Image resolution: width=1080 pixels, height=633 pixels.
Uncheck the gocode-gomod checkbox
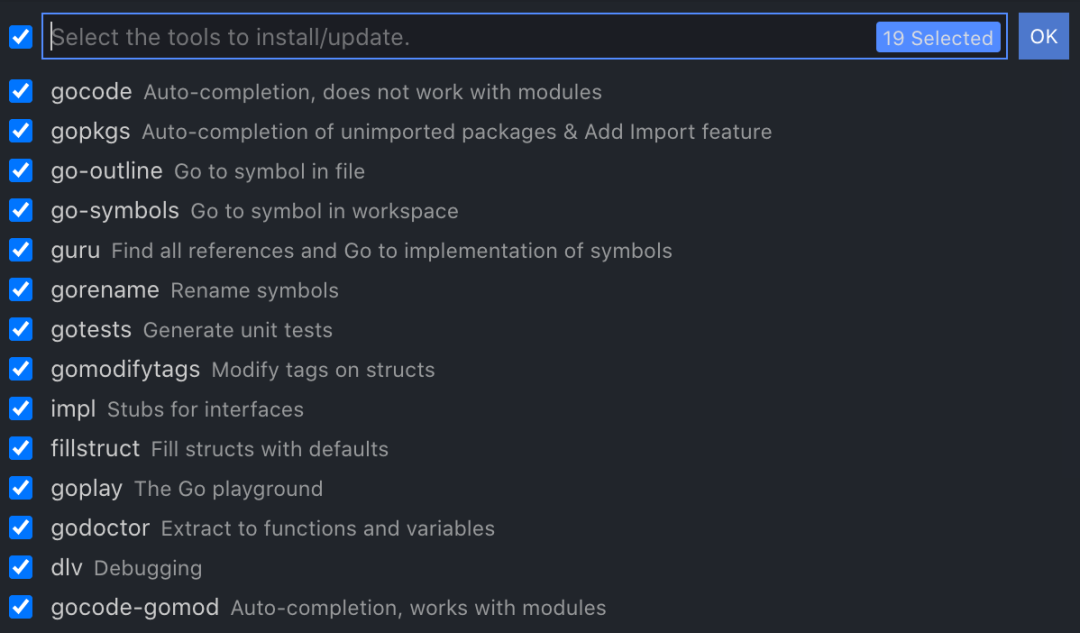point(21,607)
